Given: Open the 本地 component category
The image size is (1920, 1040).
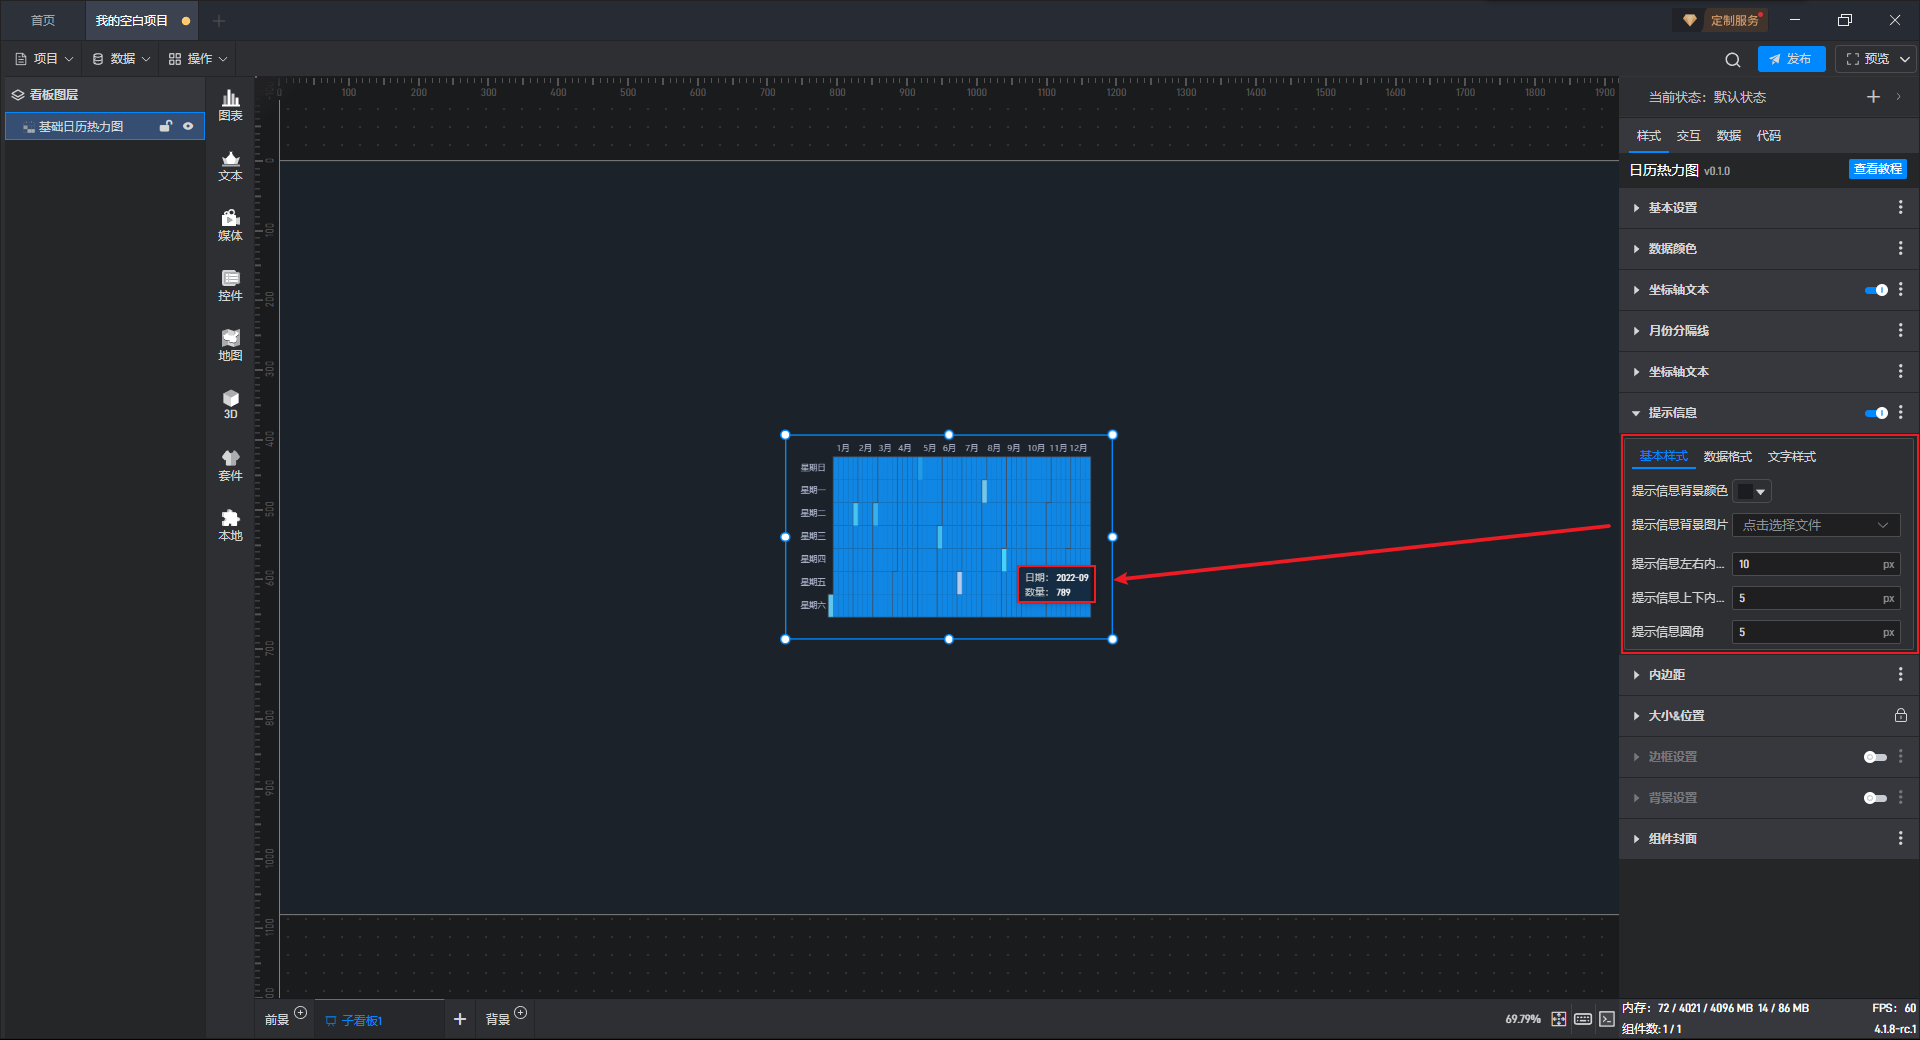Looking at the screenshot, I should pos(230,525).
